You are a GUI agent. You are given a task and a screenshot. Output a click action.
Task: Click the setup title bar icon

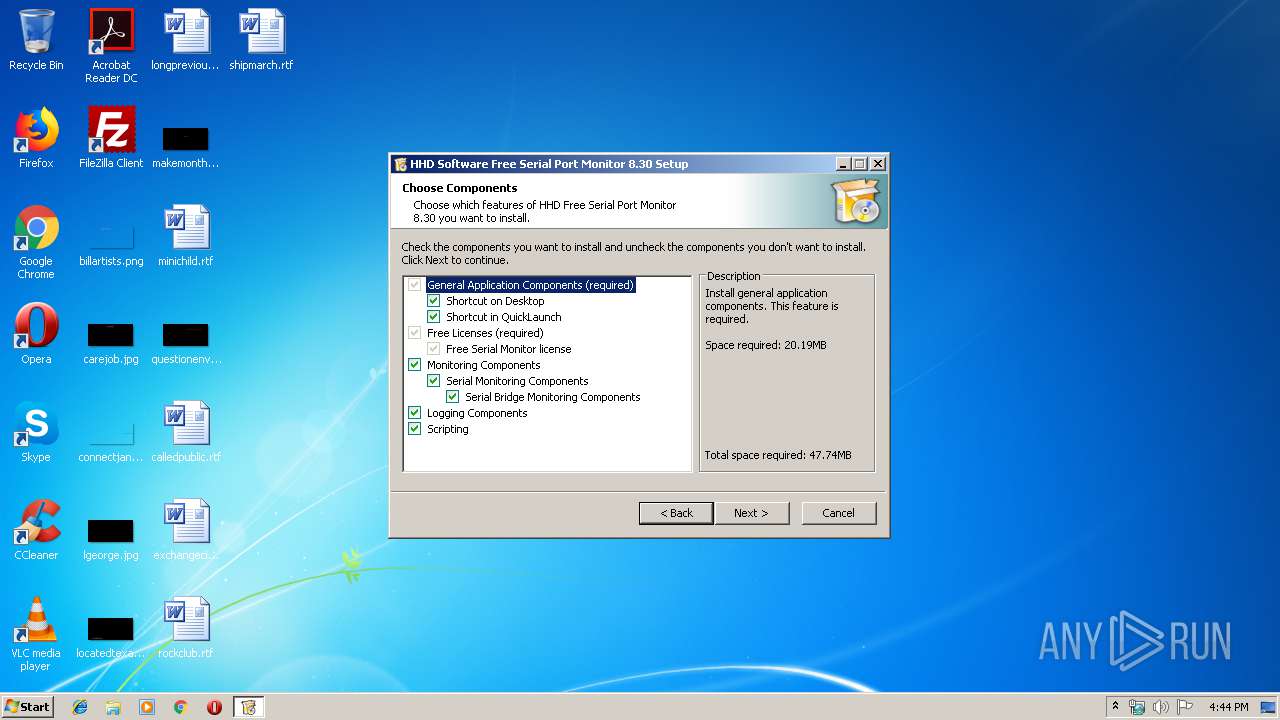(x=400, y=164)
